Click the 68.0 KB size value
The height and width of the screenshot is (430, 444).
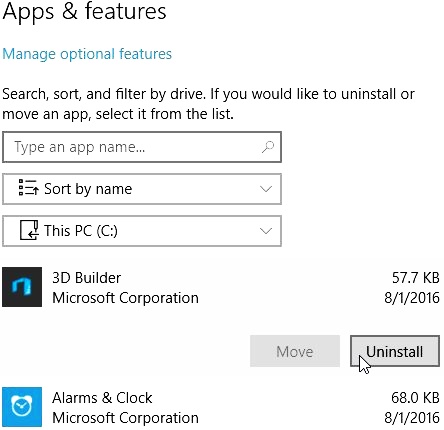pyautogui.click(x=415, y=398)
